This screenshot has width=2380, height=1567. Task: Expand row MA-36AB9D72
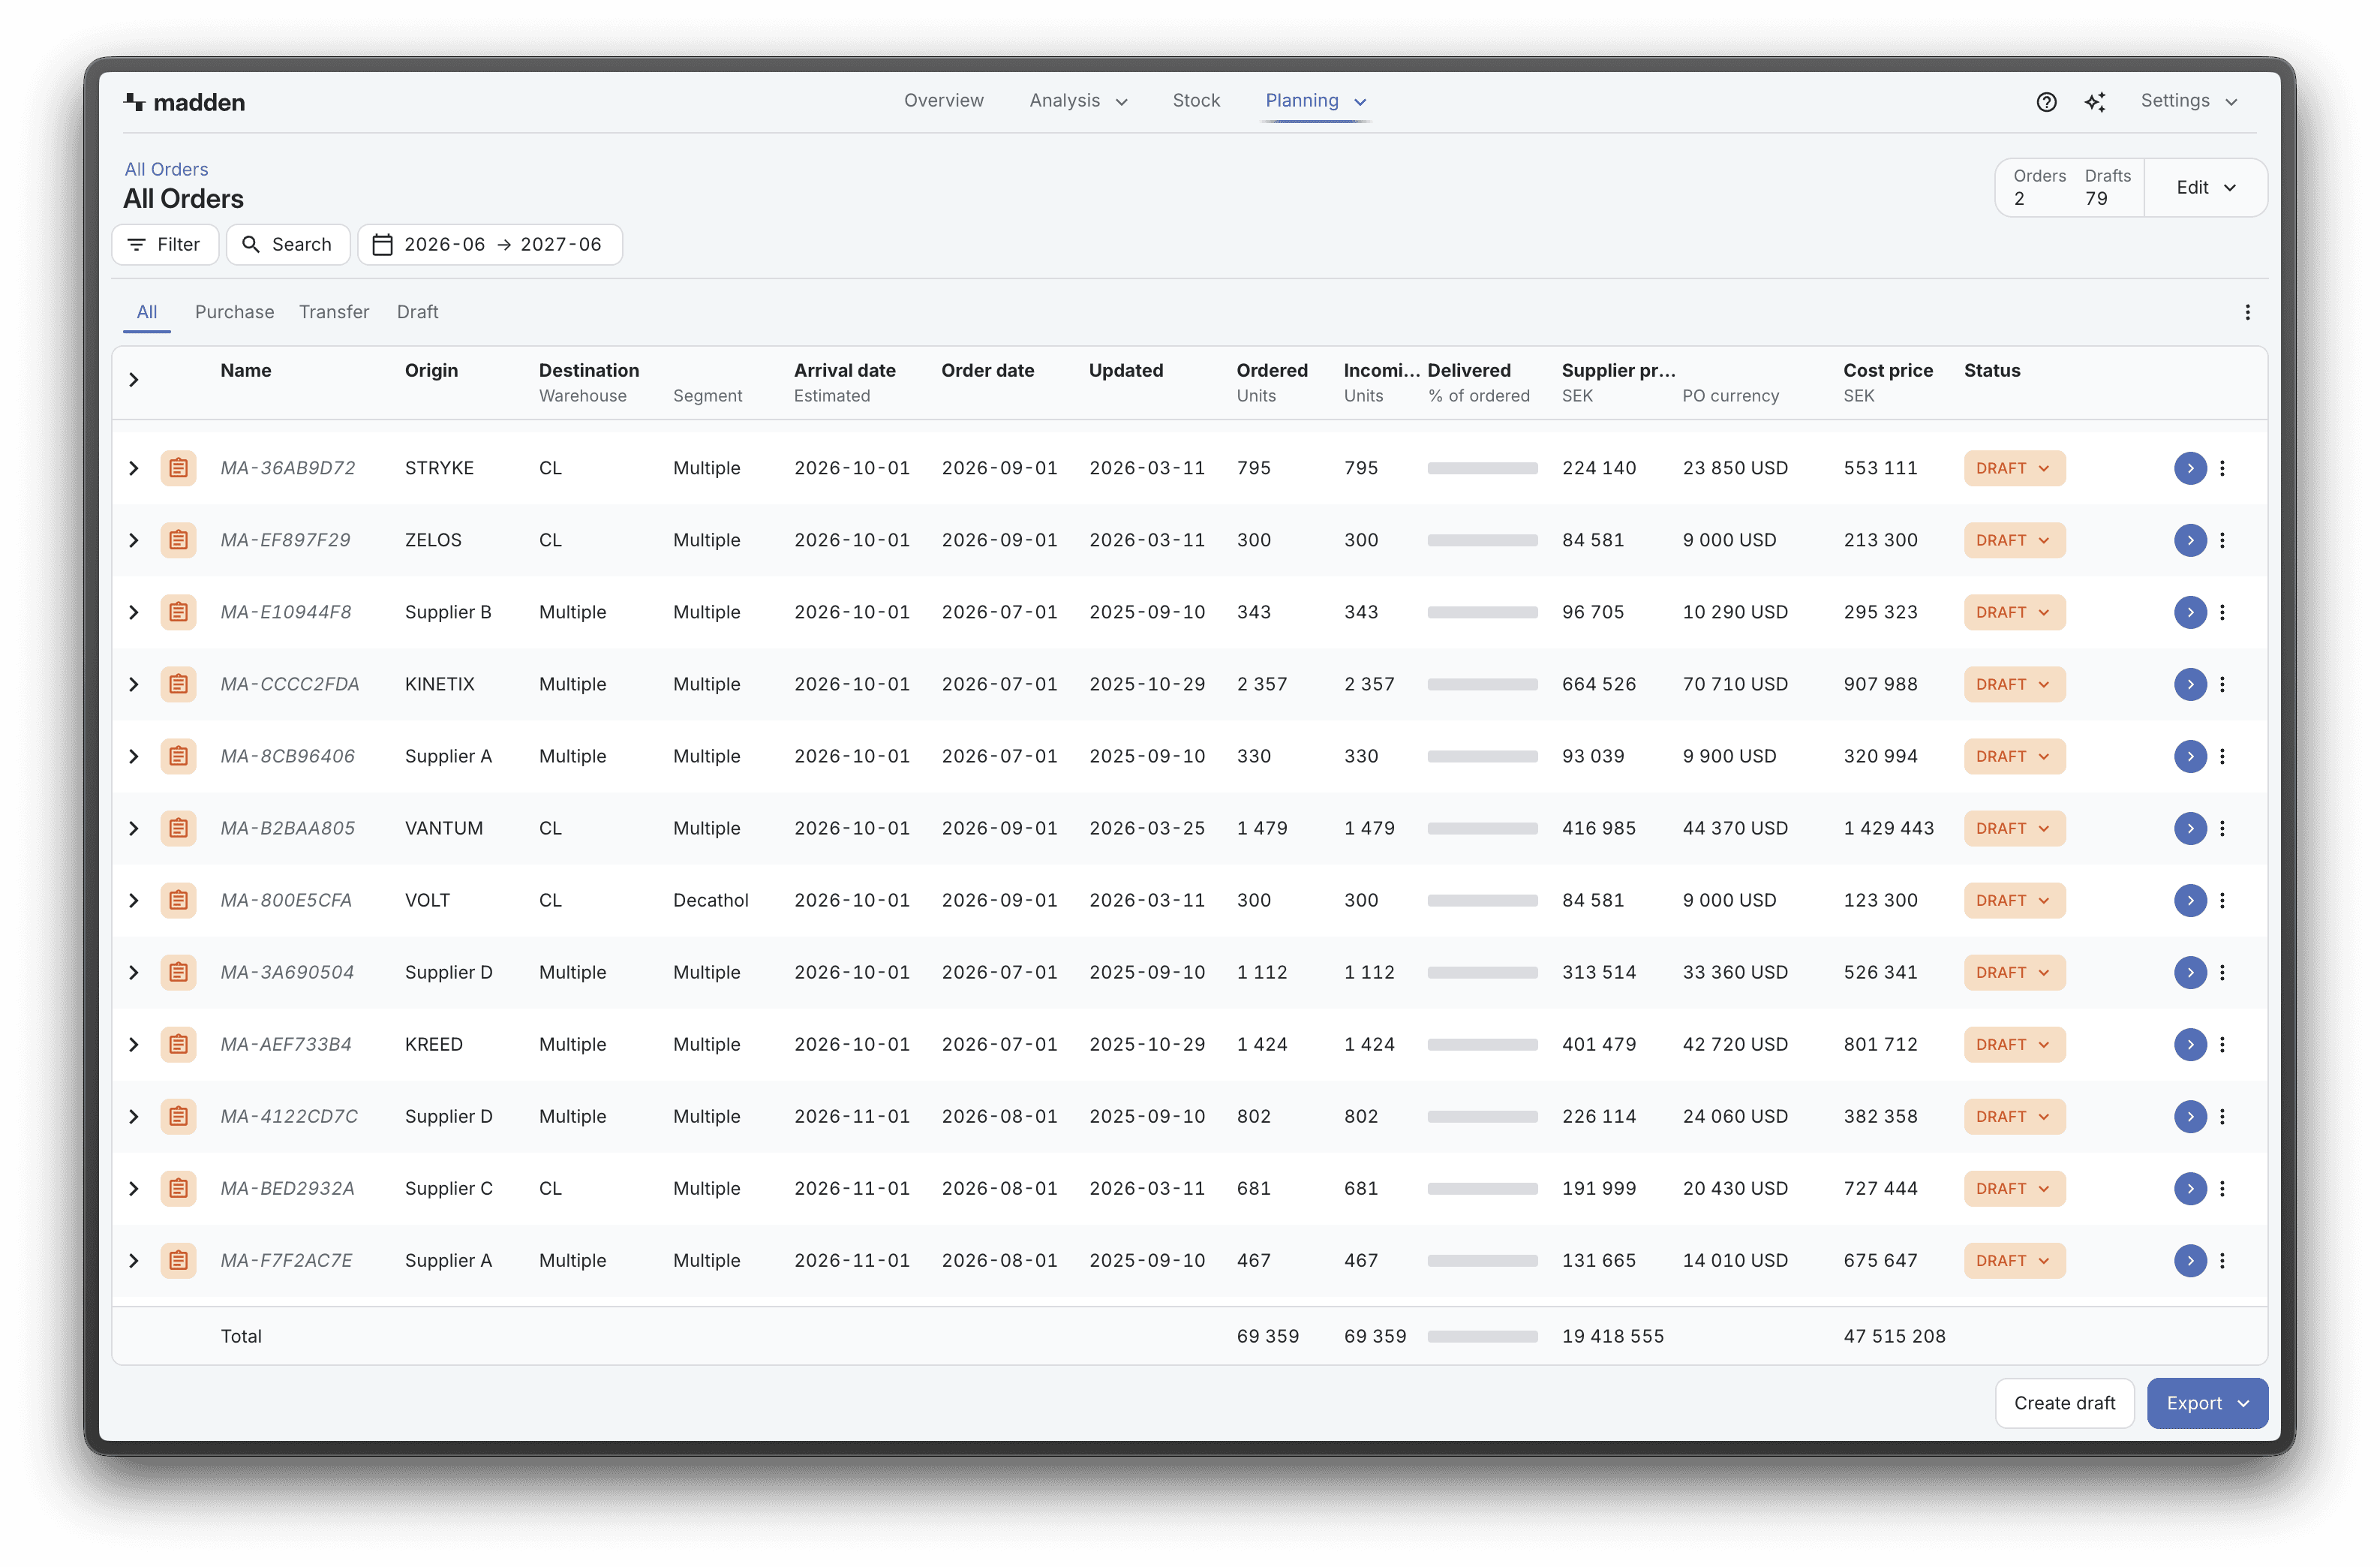(133, 468)
